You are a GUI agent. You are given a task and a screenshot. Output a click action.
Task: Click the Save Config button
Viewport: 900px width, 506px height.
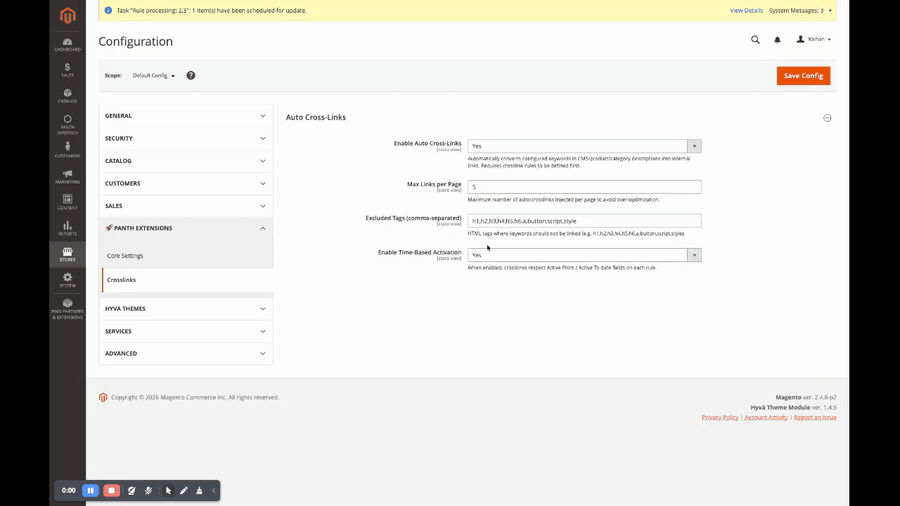[x=803, y=76]
